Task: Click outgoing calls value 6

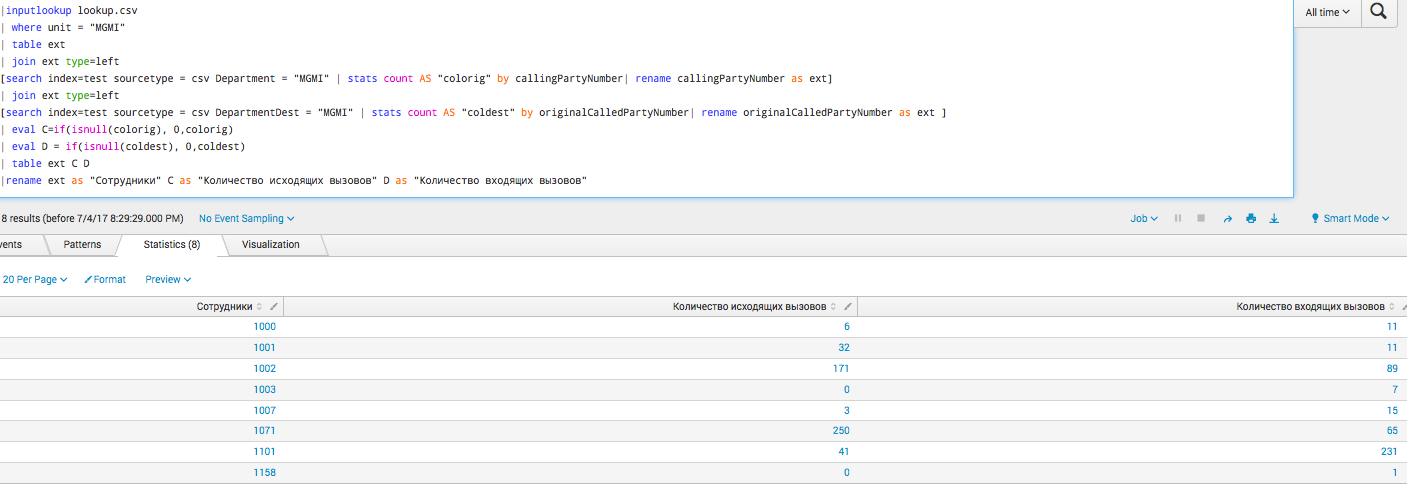Action: tap(847, 327)
